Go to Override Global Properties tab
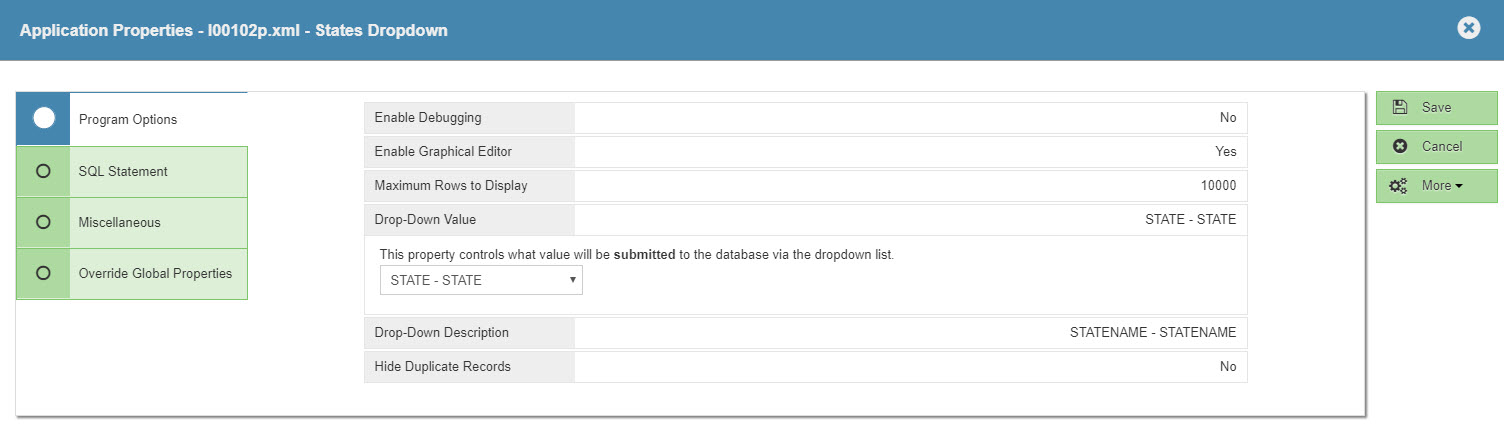This screenshot has height=431, width=1504. (x=155, y=273)
